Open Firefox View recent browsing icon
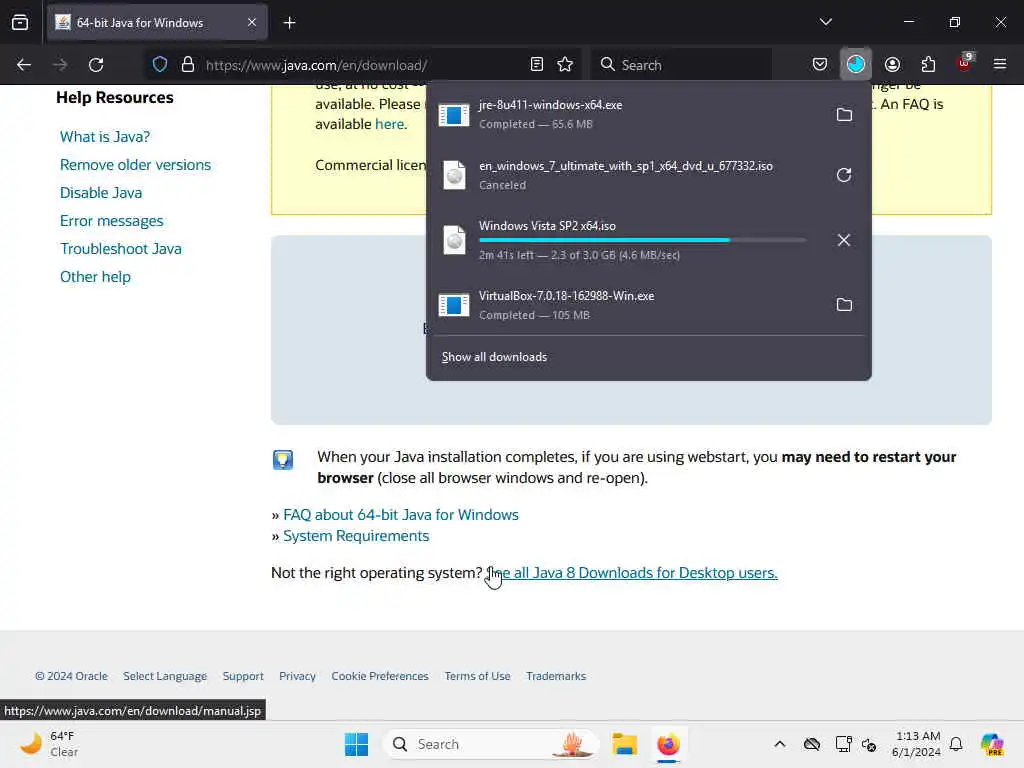The image size is (1024, 768). point(20,22)
